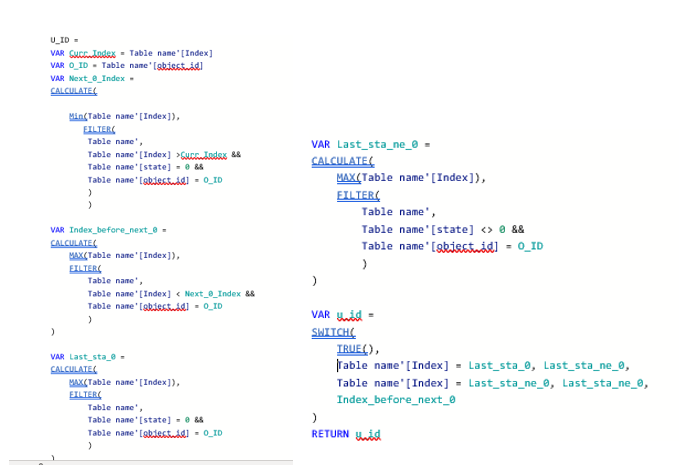Click the 'TRUE(),' line
The height and width of the screenshot is (470, 679).
(358, 349)
